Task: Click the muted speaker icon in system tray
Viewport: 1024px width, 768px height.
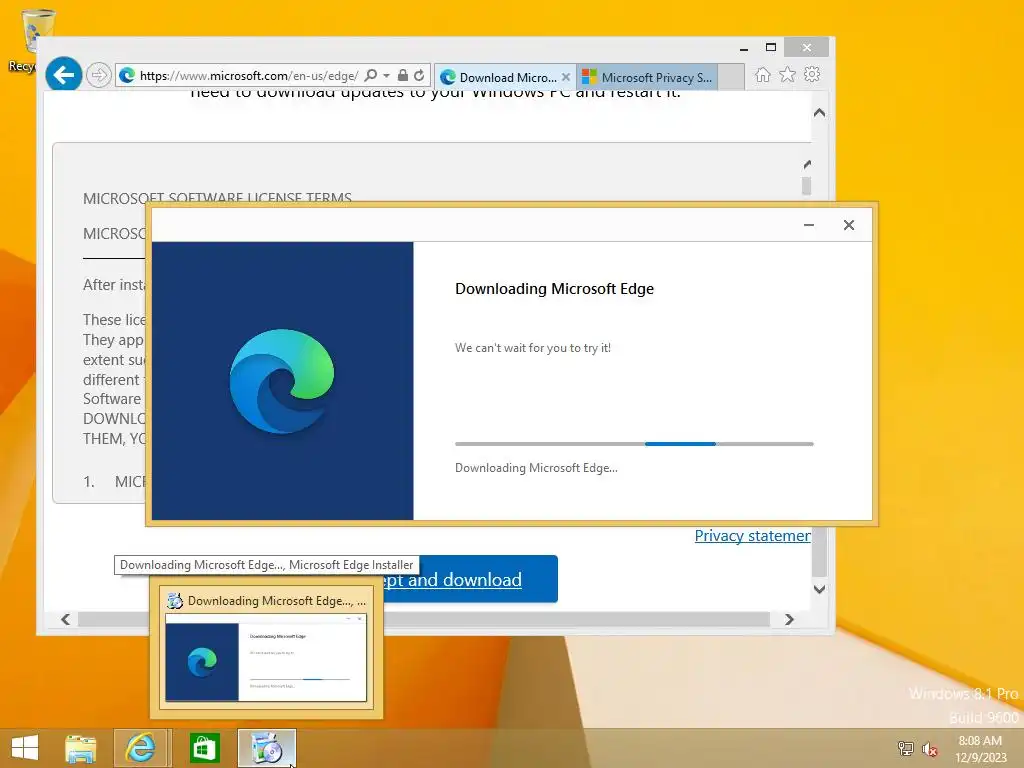Action: click(x=930, y=749)
